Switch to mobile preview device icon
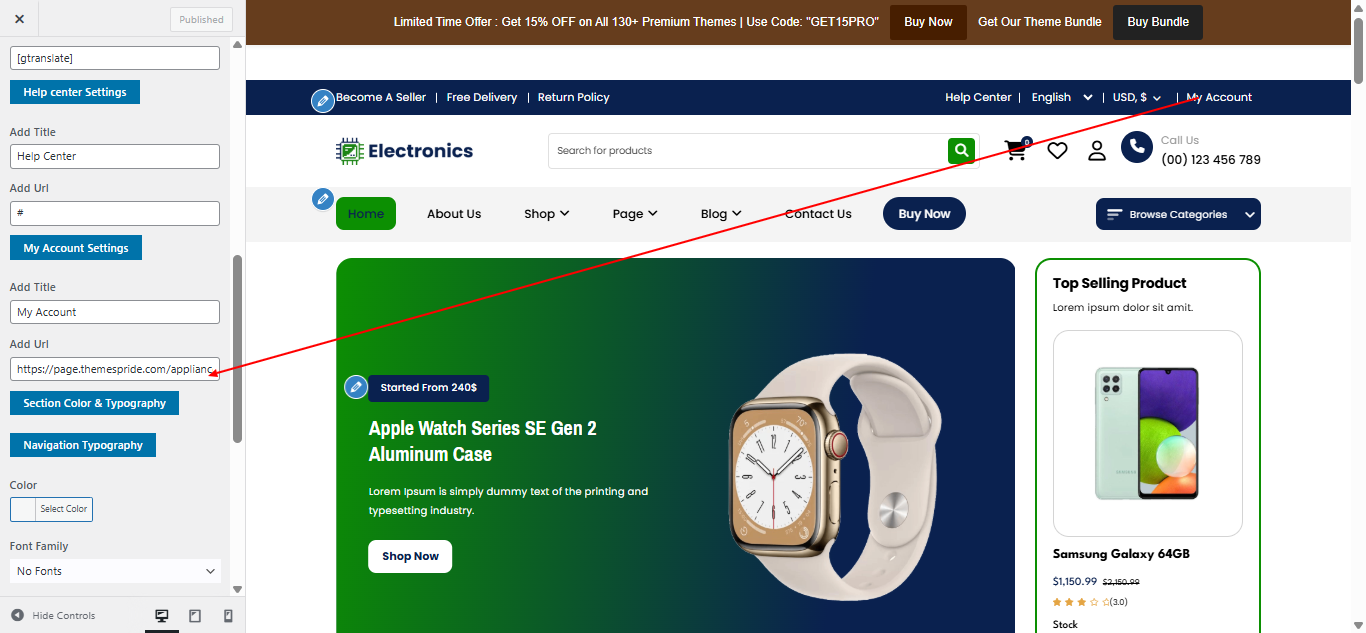 coord(228,616)
